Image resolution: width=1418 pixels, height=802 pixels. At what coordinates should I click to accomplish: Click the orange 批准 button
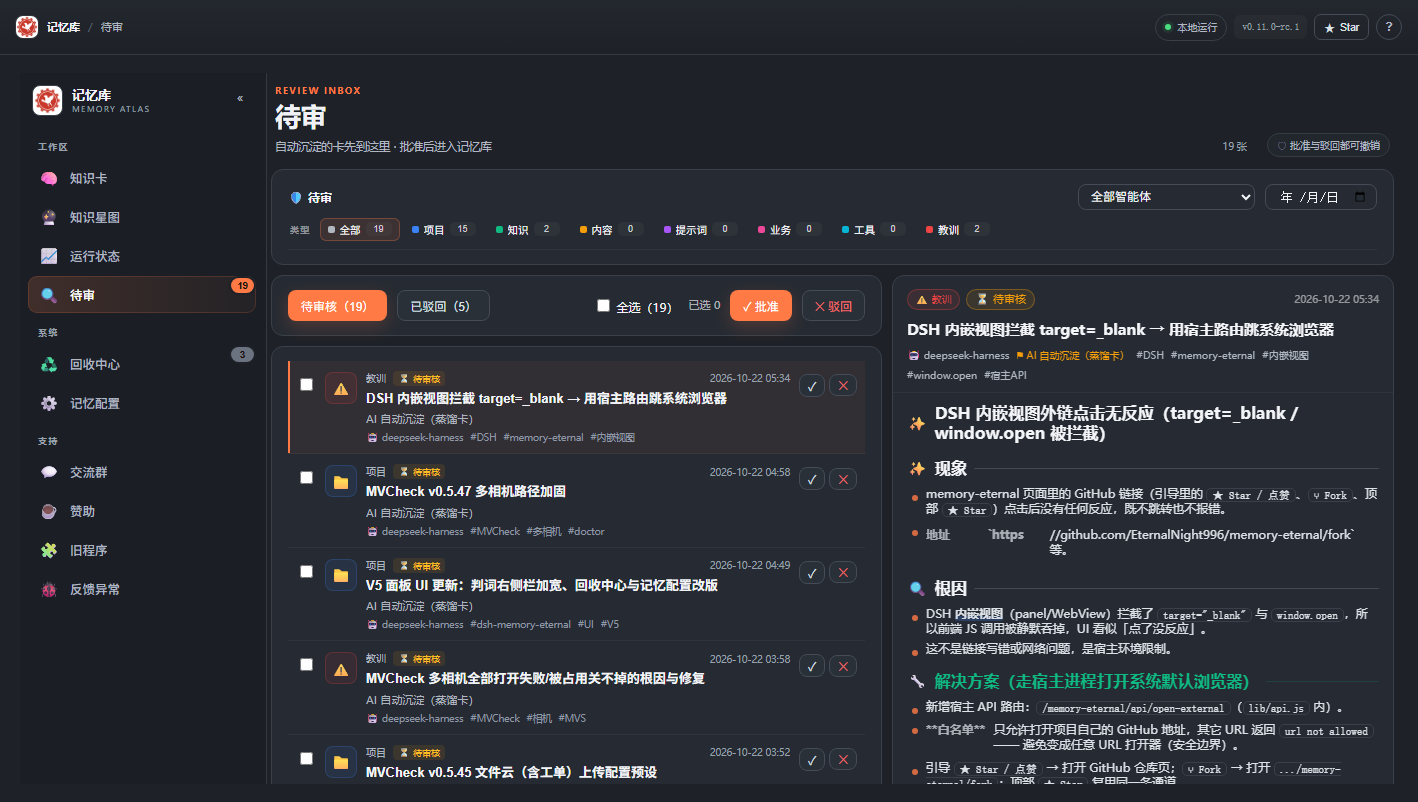[761, 306]
